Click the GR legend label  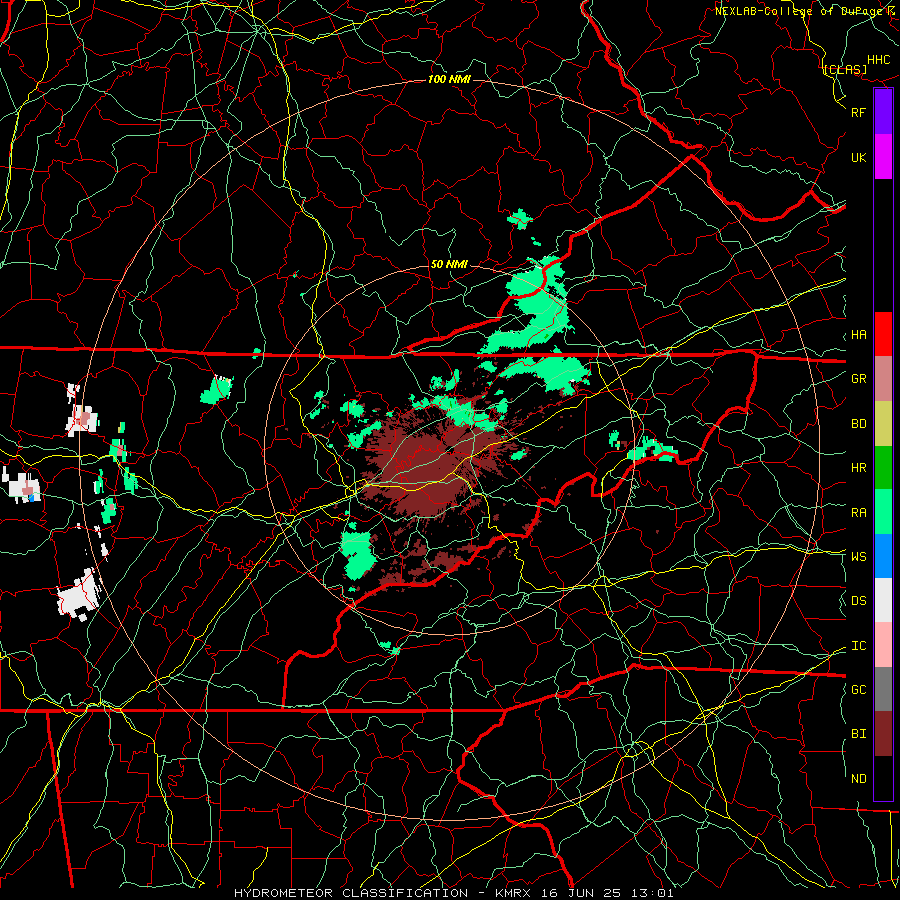coord(858,379)
